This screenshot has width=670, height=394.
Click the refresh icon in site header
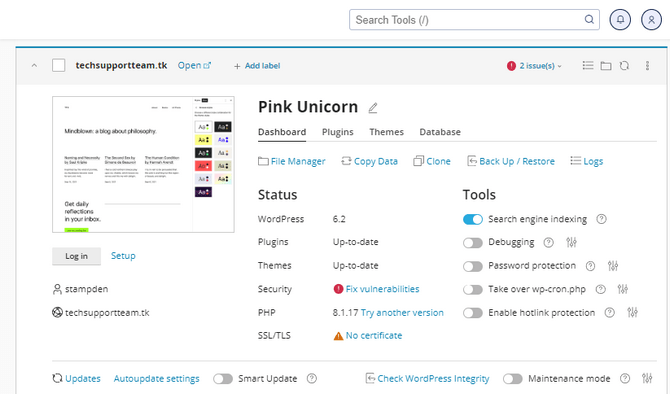point(624,65)
